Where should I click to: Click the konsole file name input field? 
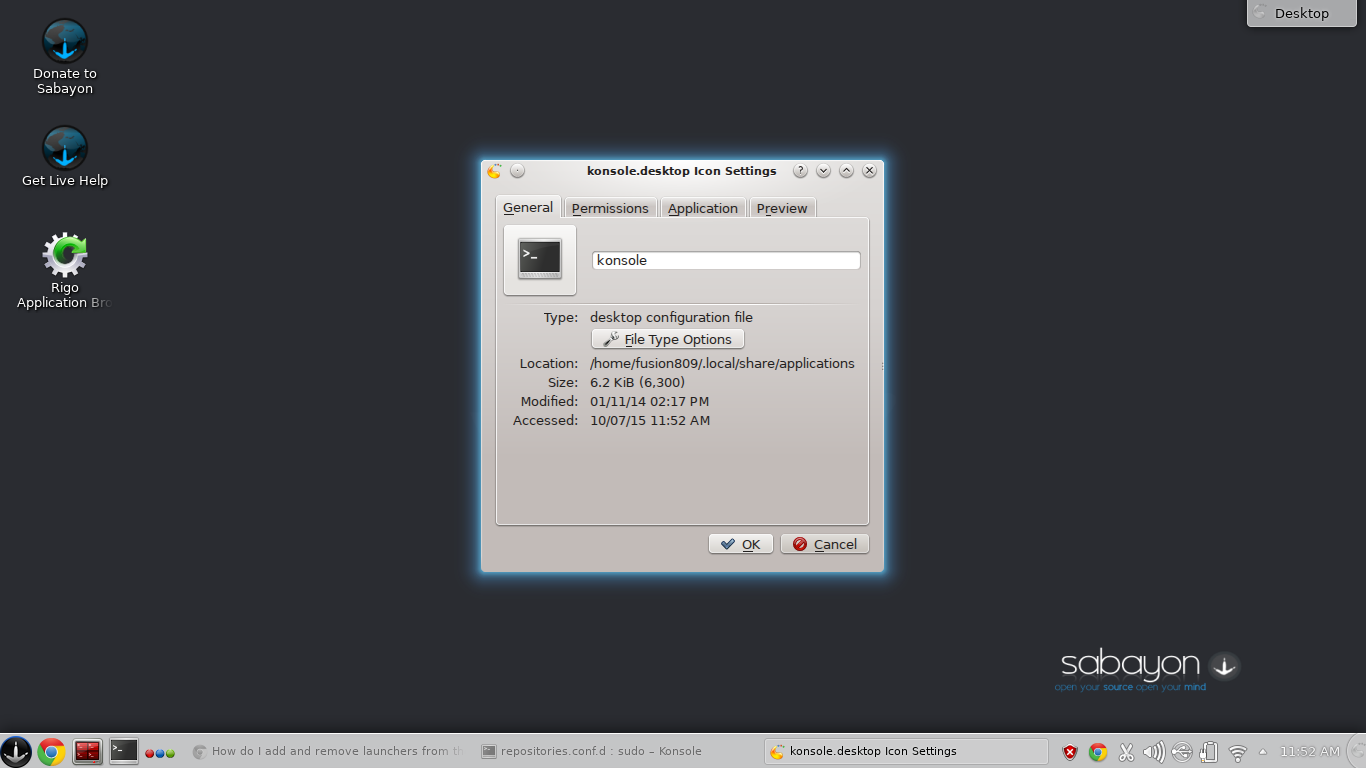click(x=726, y=260)
